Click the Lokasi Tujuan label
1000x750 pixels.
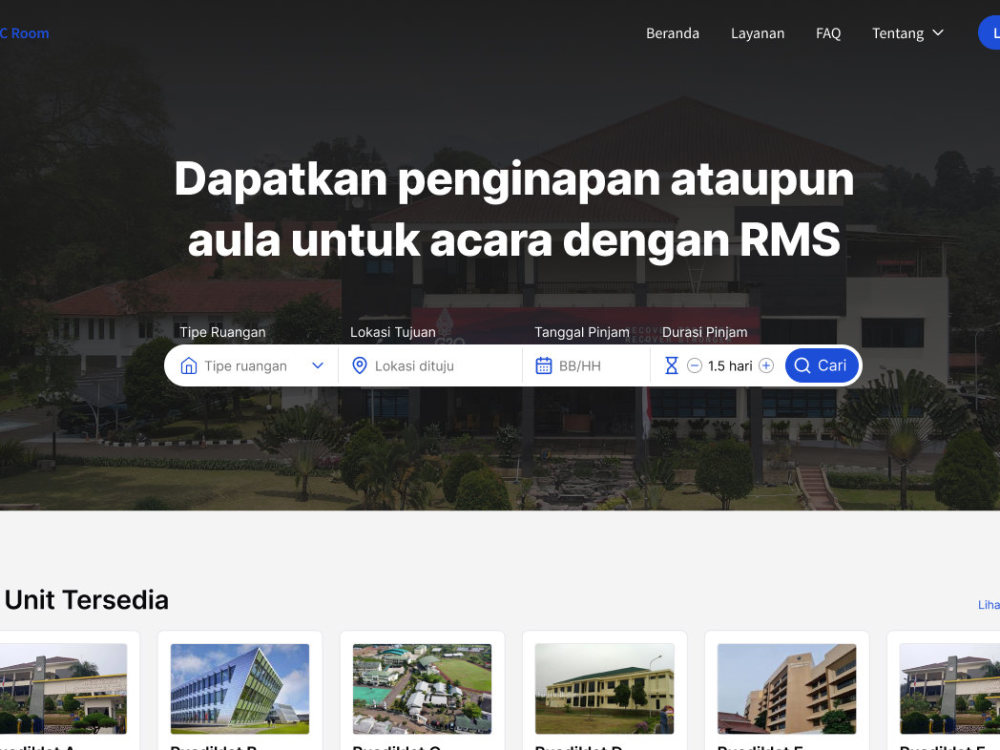(x=393, y=332)
